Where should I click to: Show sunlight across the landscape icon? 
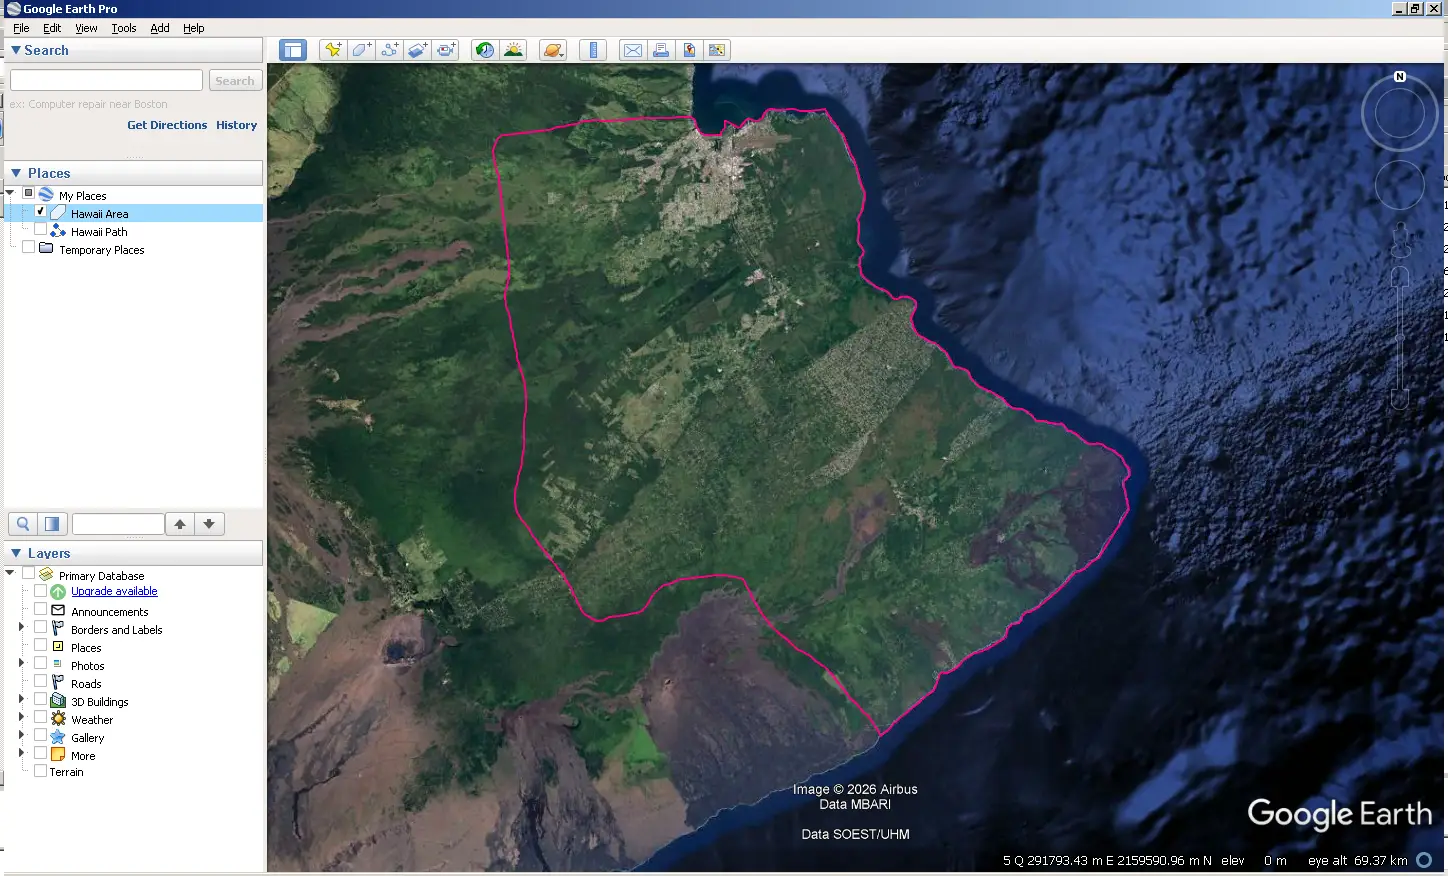tap(513, 50)
